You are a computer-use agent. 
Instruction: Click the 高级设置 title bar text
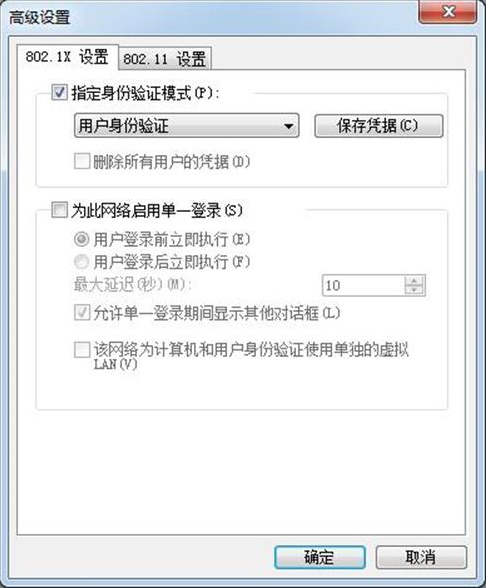tap(39, 18)
